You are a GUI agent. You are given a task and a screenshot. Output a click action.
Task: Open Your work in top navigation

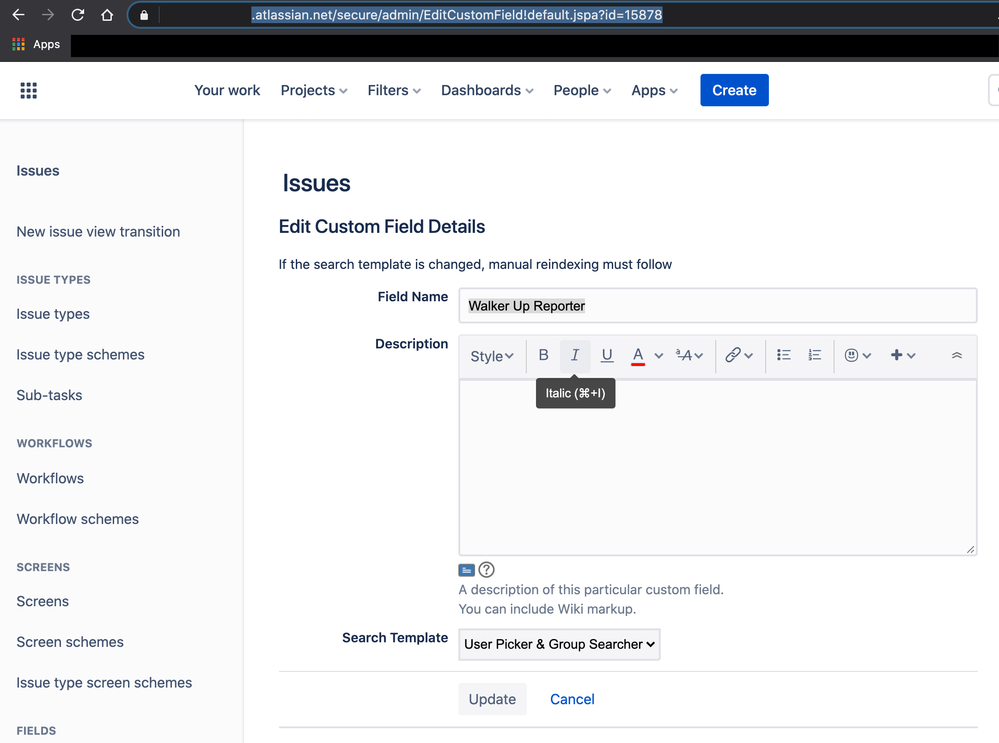pyautogui.click(x=227, y=90)
